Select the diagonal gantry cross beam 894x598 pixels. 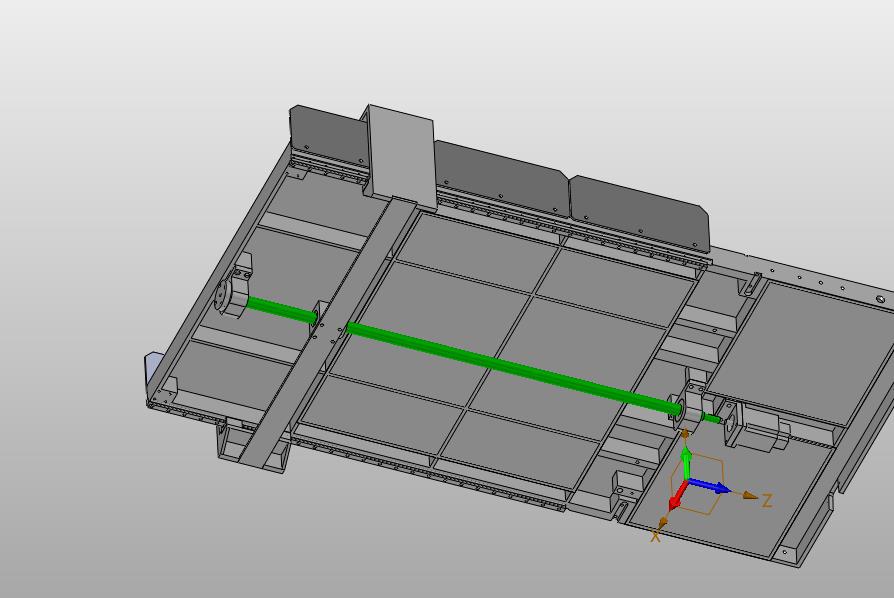click(x=330, y=332)
